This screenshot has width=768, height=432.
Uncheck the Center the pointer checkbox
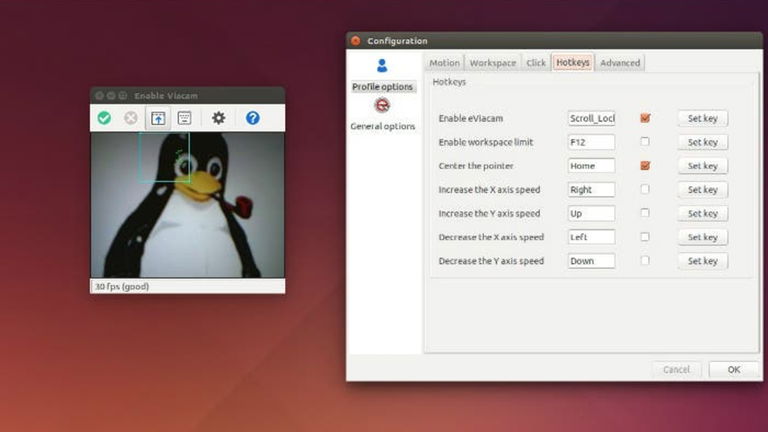click(645, 166)
